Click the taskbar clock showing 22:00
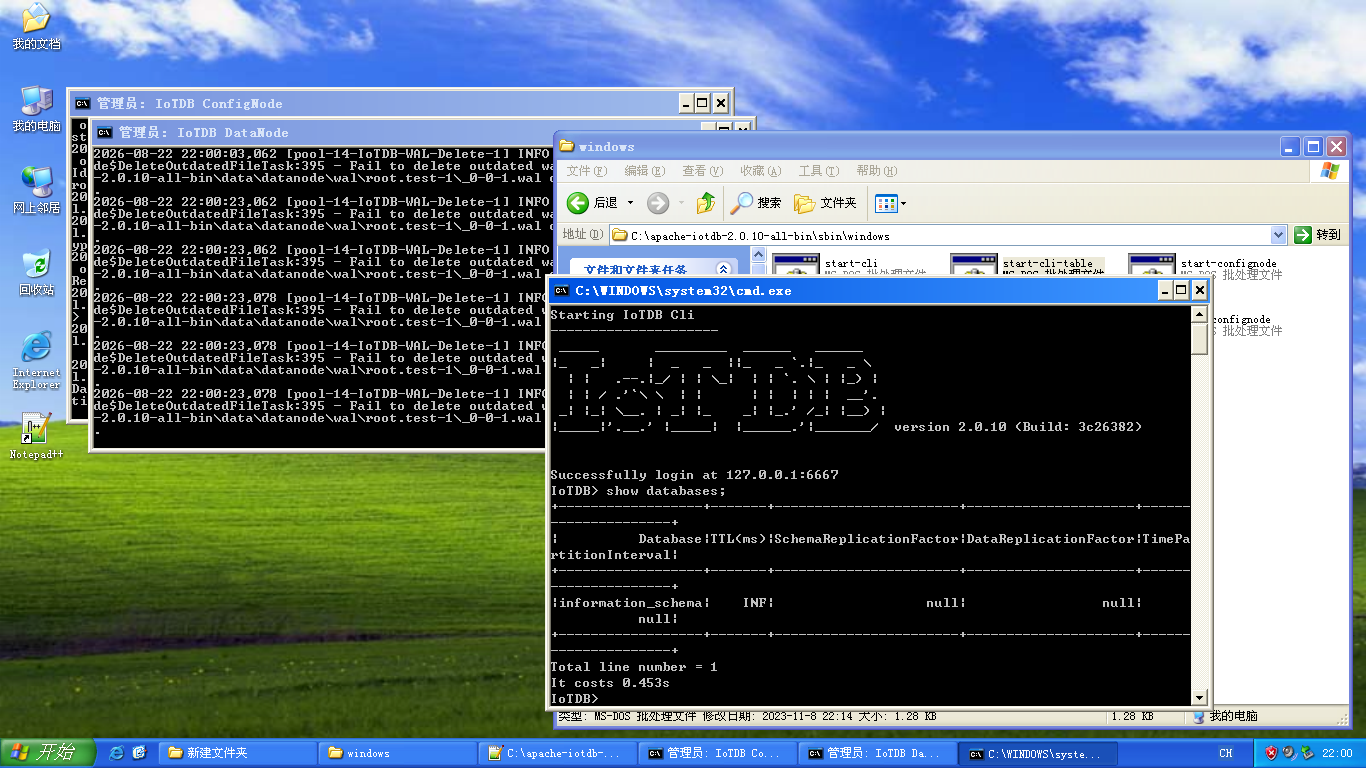The height and width of the screenshot is (768, 1366). pyautogui.click(x=1337, y=753)
